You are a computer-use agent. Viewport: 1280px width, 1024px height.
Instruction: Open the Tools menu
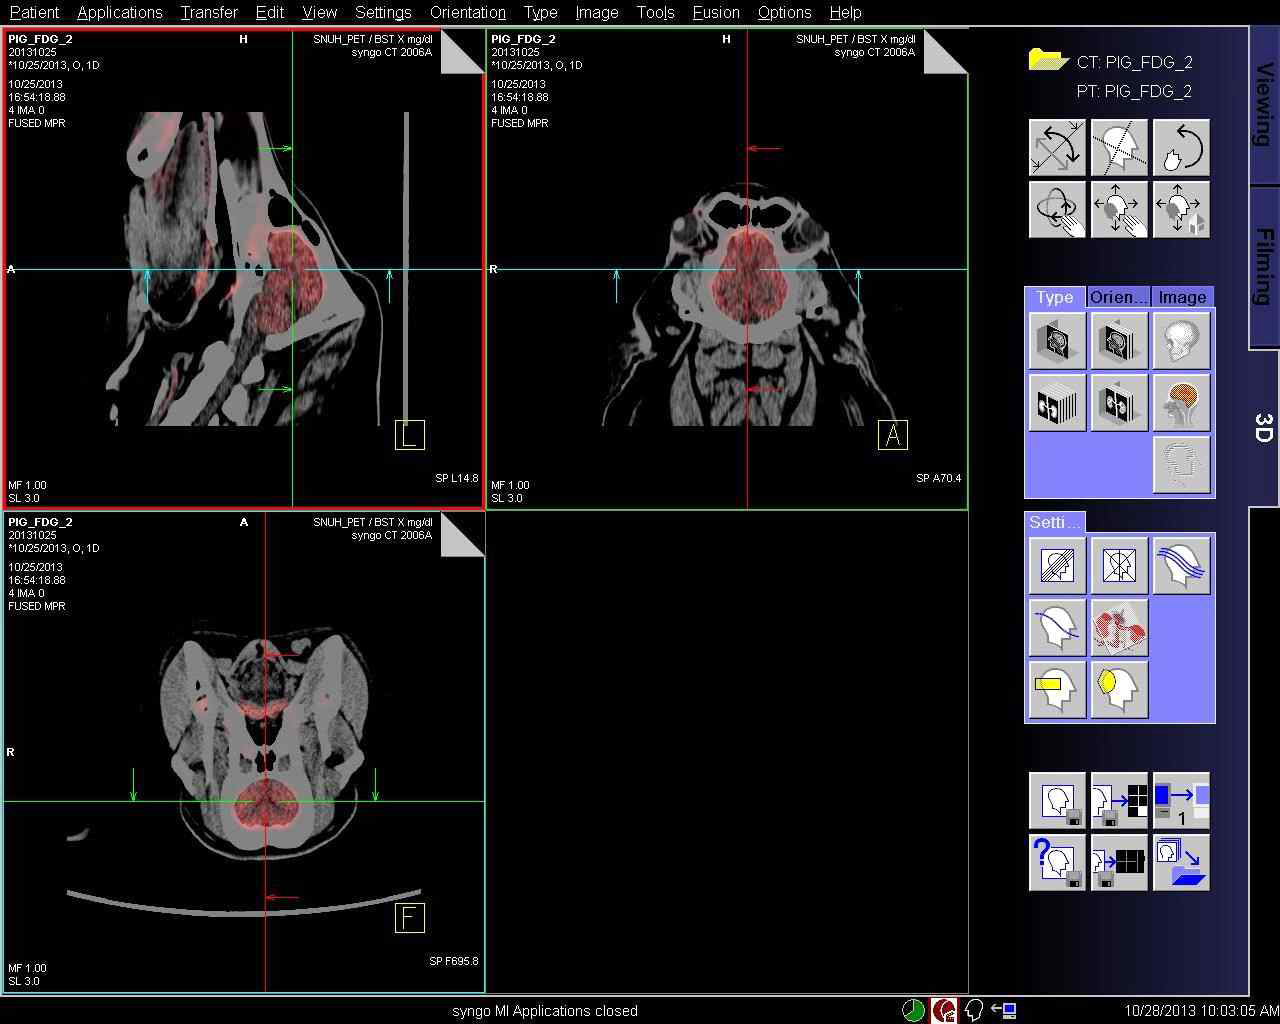656,12
